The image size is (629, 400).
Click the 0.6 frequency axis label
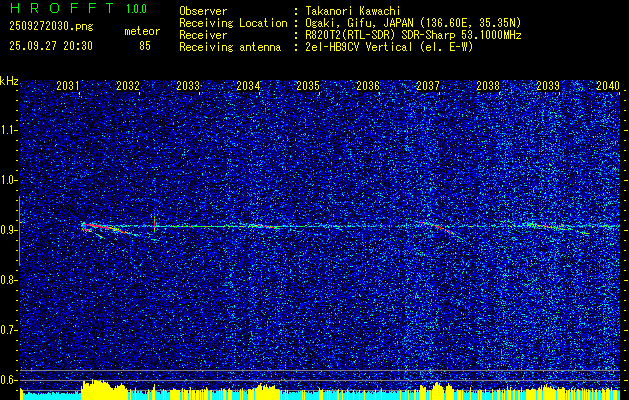coord(9,380)
